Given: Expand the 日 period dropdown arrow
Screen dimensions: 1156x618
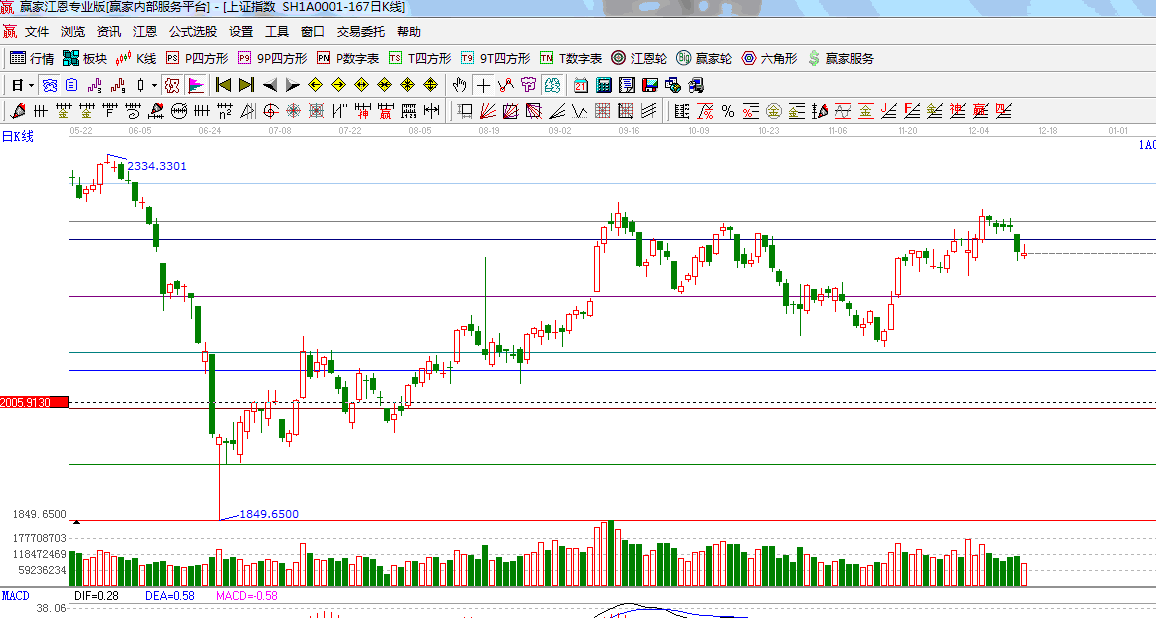Looking at the screenshot, I should (31, 85).
